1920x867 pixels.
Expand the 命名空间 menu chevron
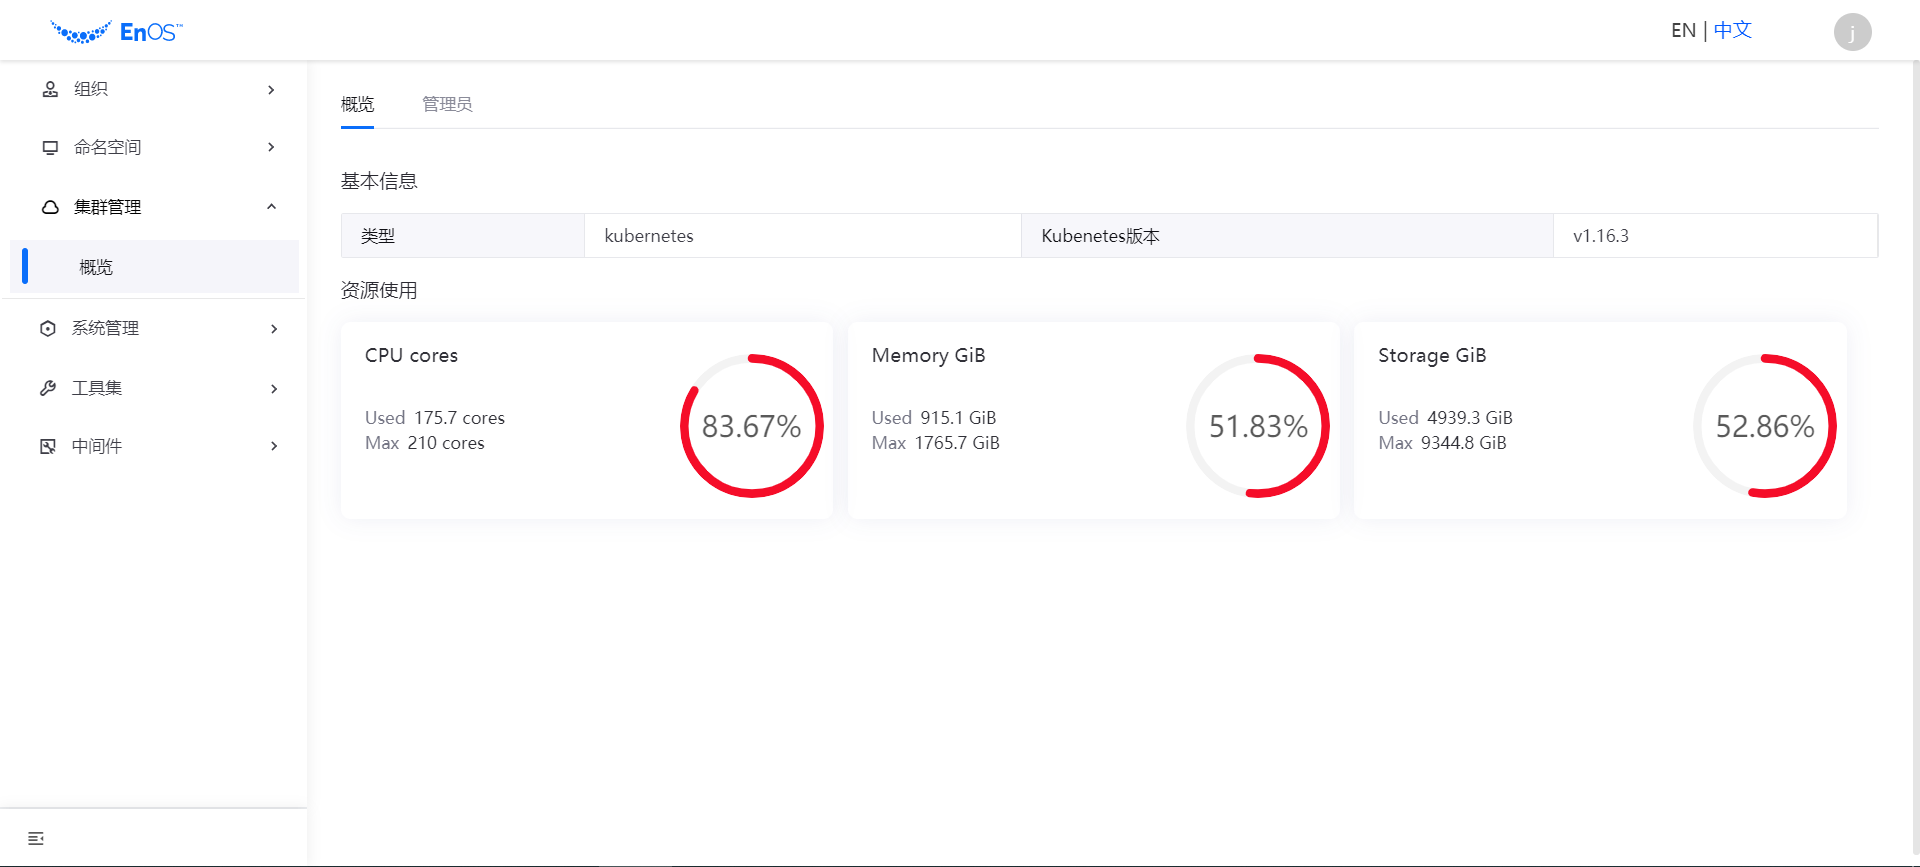coord(271,147)
